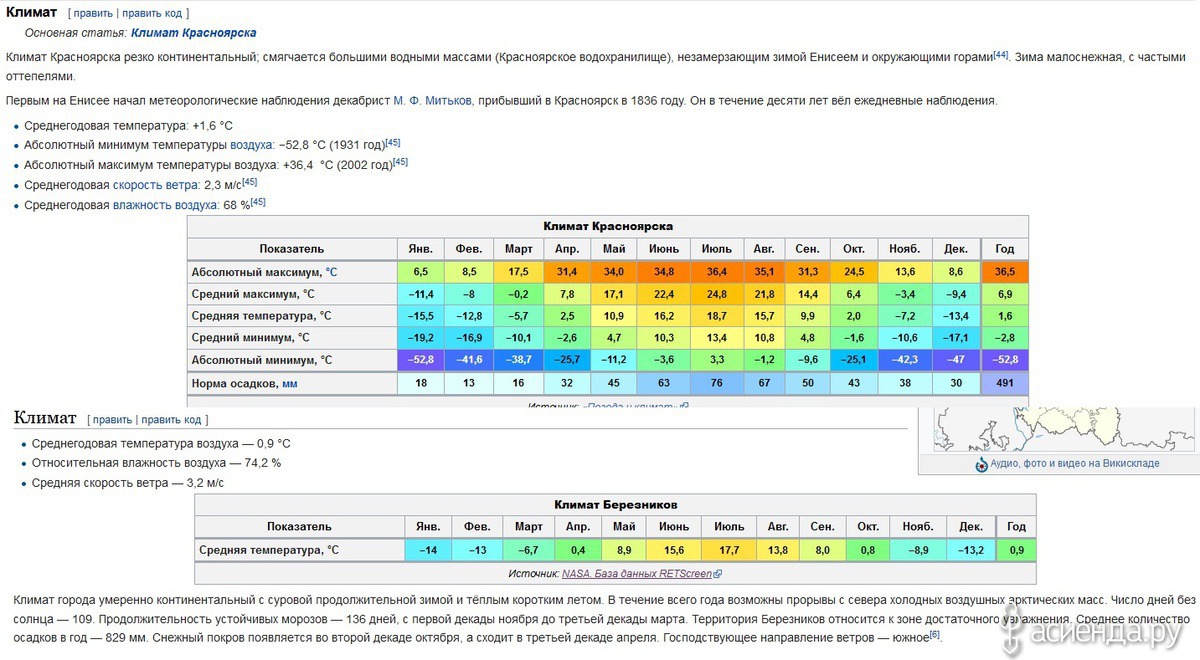
Task: Click July precipitation cell '76'
Action: (x=716, y=384)
